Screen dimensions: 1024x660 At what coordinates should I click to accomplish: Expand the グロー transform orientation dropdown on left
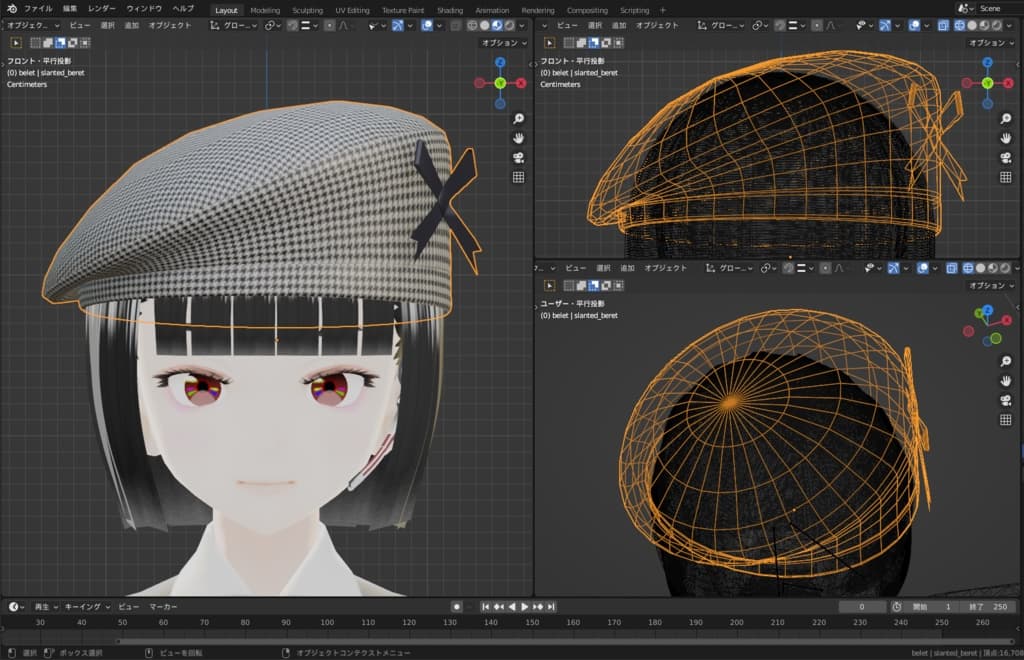234,25
